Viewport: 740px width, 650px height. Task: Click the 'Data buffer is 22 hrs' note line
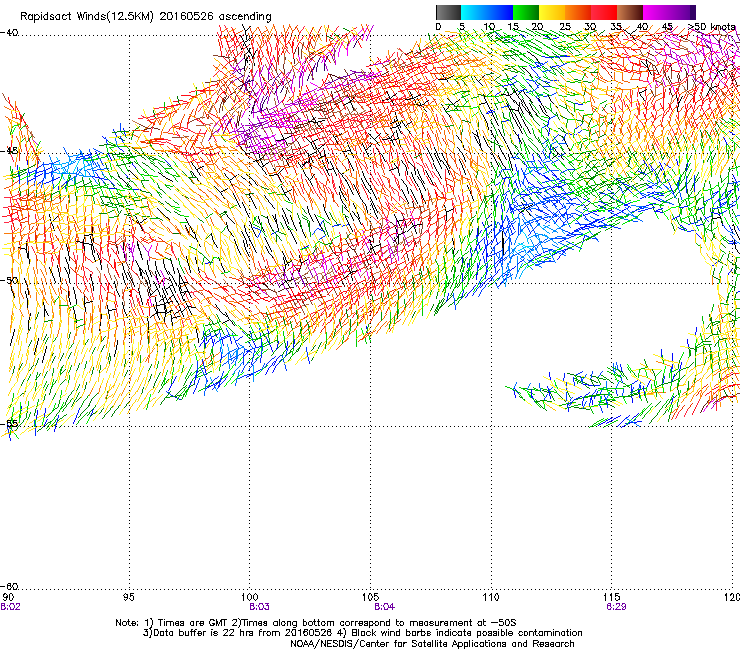[362, 633]
